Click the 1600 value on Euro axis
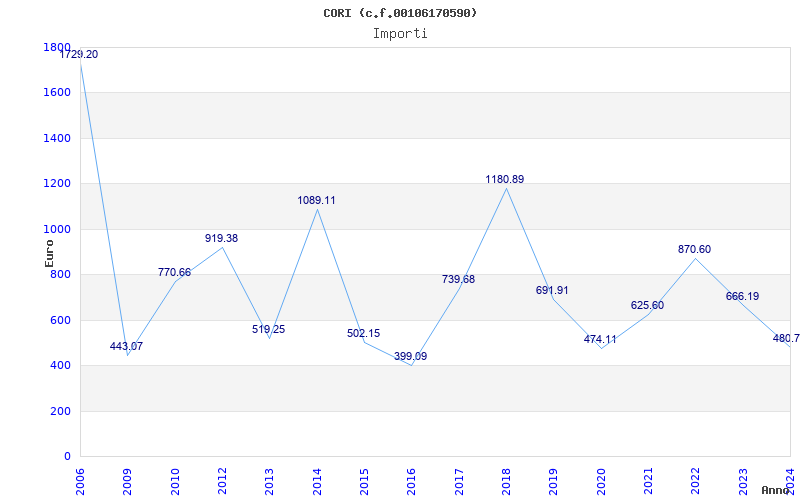 57,93
